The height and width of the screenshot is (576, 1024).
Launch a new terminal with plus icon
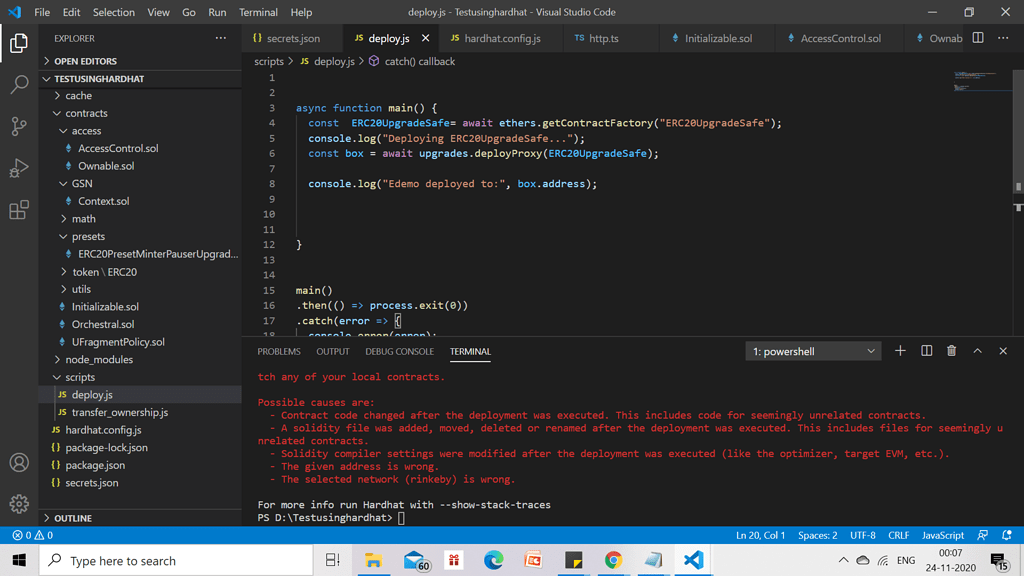(x=899, y=351)
